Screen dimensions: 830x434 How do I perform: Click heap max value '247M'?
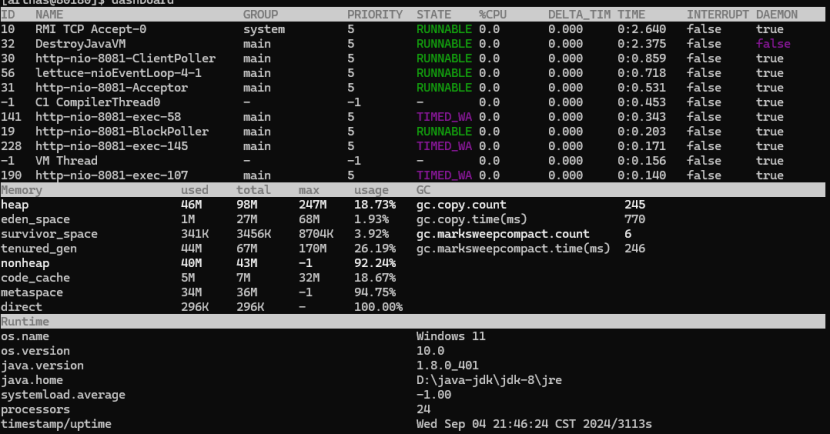[x=312, y=205]
